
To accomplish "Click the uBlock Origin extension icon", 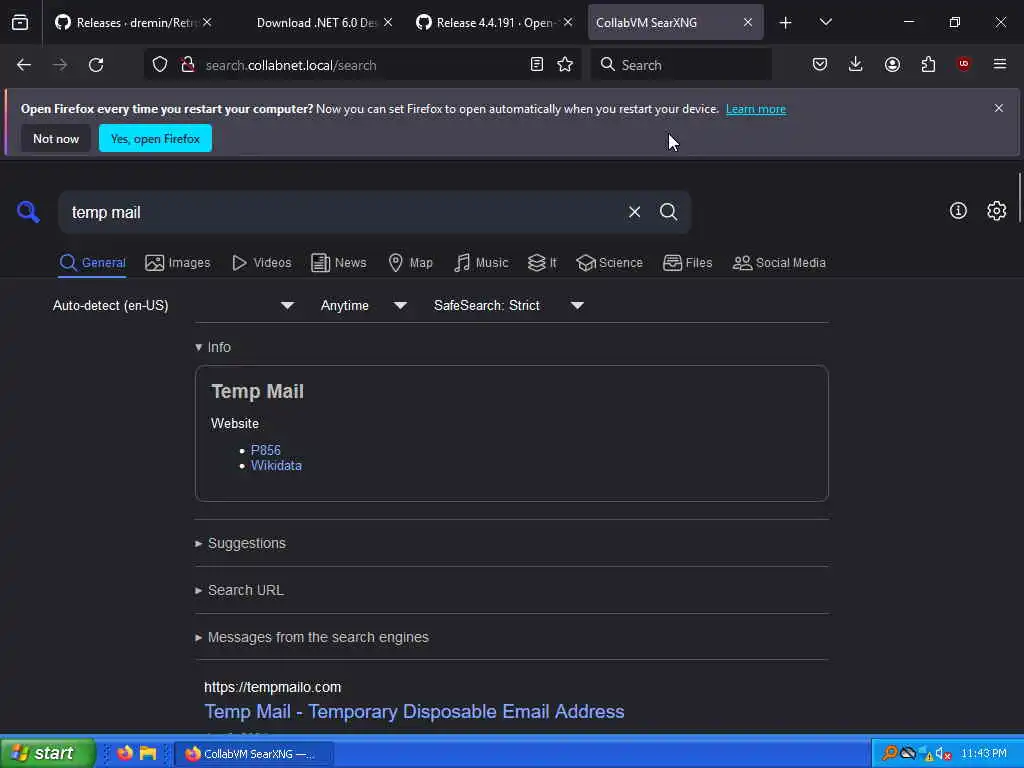I will click(x=963, y=64).
